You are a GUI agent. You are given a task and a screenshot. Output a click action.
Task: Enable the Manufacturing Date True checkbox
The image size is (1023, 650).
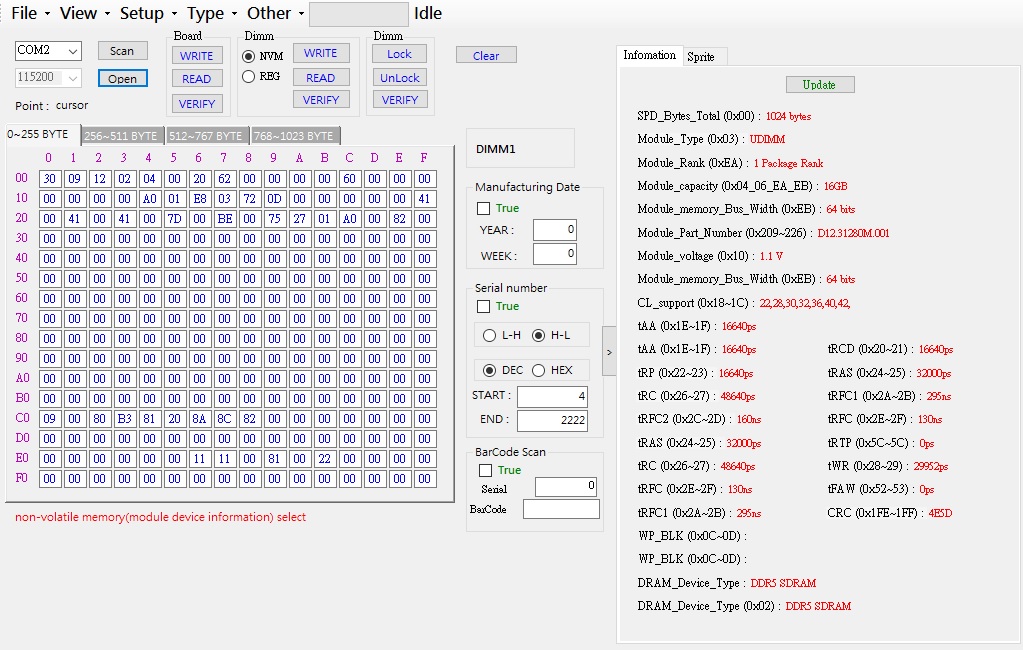click(x=484, y=208)
